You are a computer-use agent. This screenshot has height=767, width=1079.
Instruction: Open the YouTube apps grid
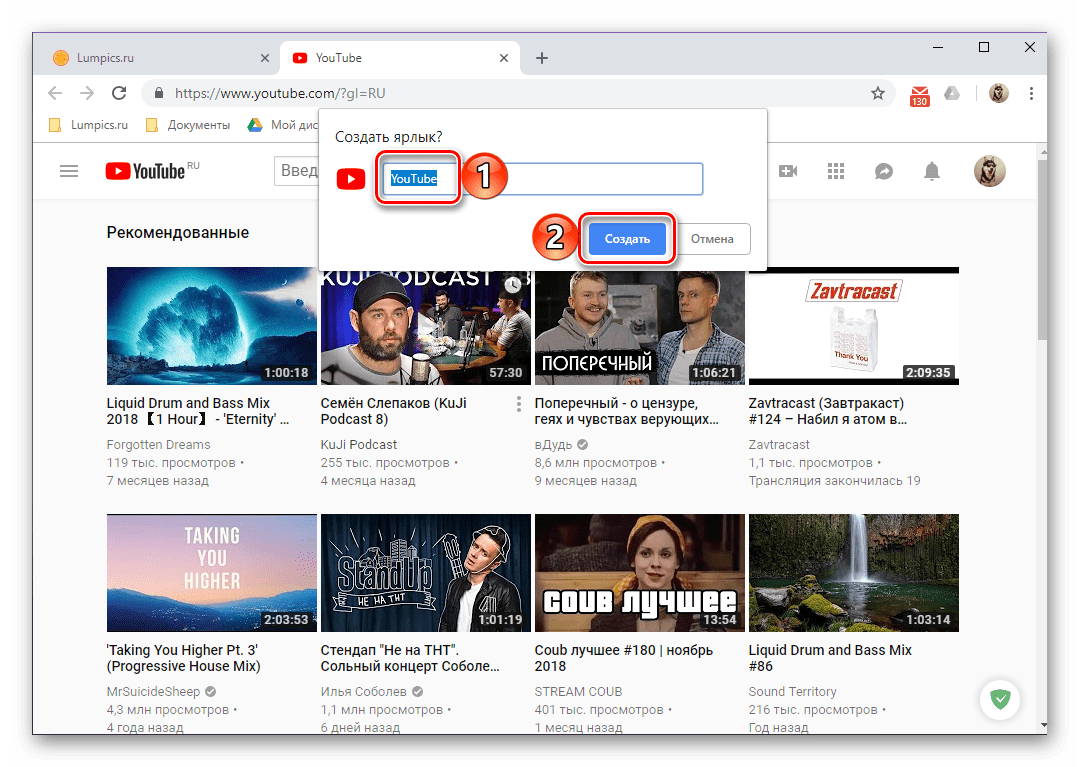835,171
